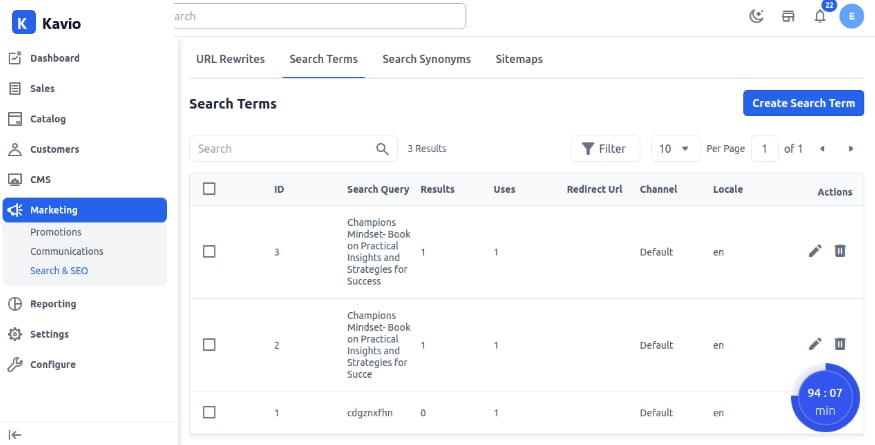Sort by ID column header
Screen dimensions: 875x445
point(279,189)
